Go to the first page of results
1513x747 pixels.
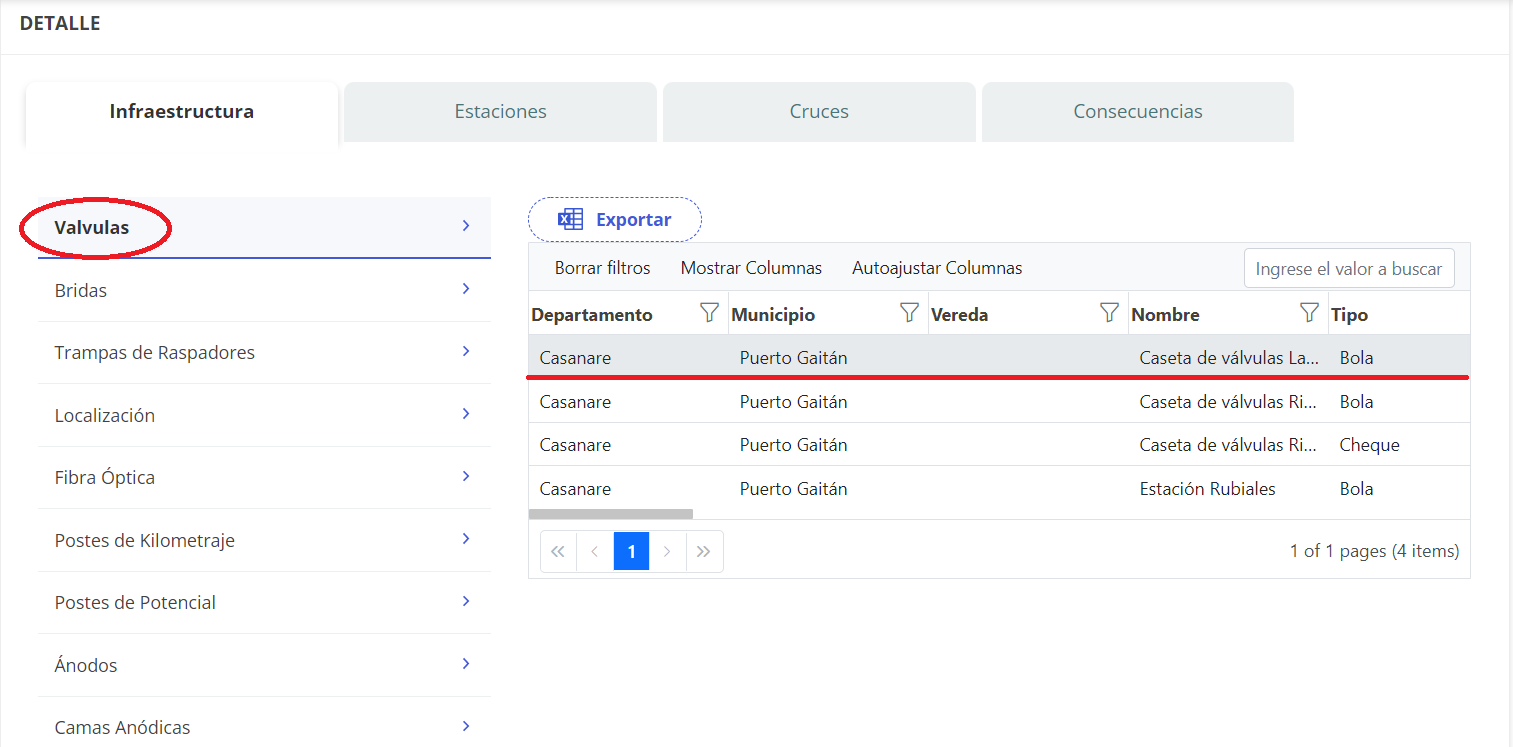click(x=558, y=551)
